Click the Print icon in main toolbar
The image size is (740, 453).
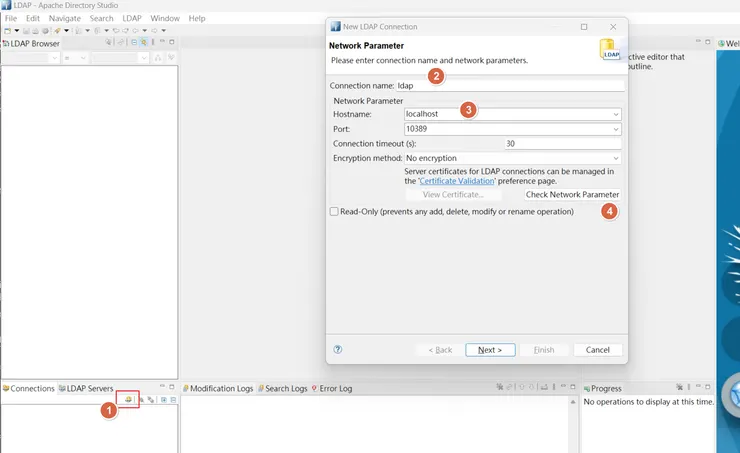point(45,31)
